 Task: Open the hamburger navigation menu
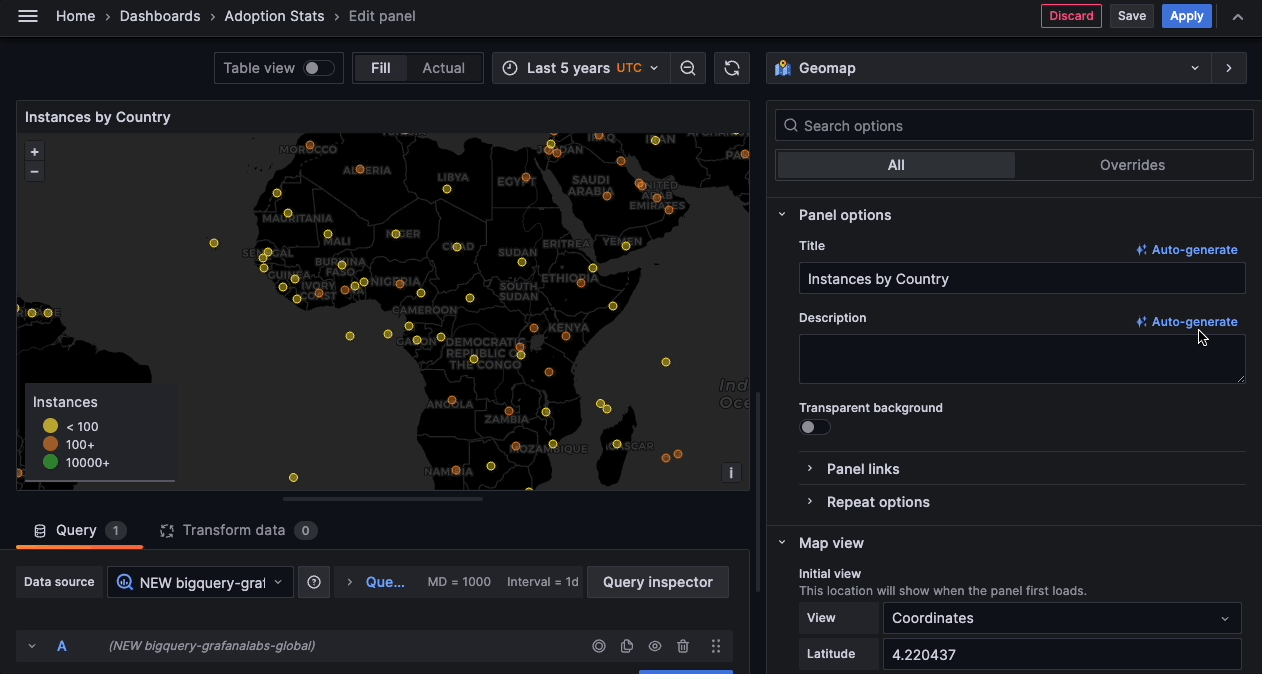coord(28,16)
